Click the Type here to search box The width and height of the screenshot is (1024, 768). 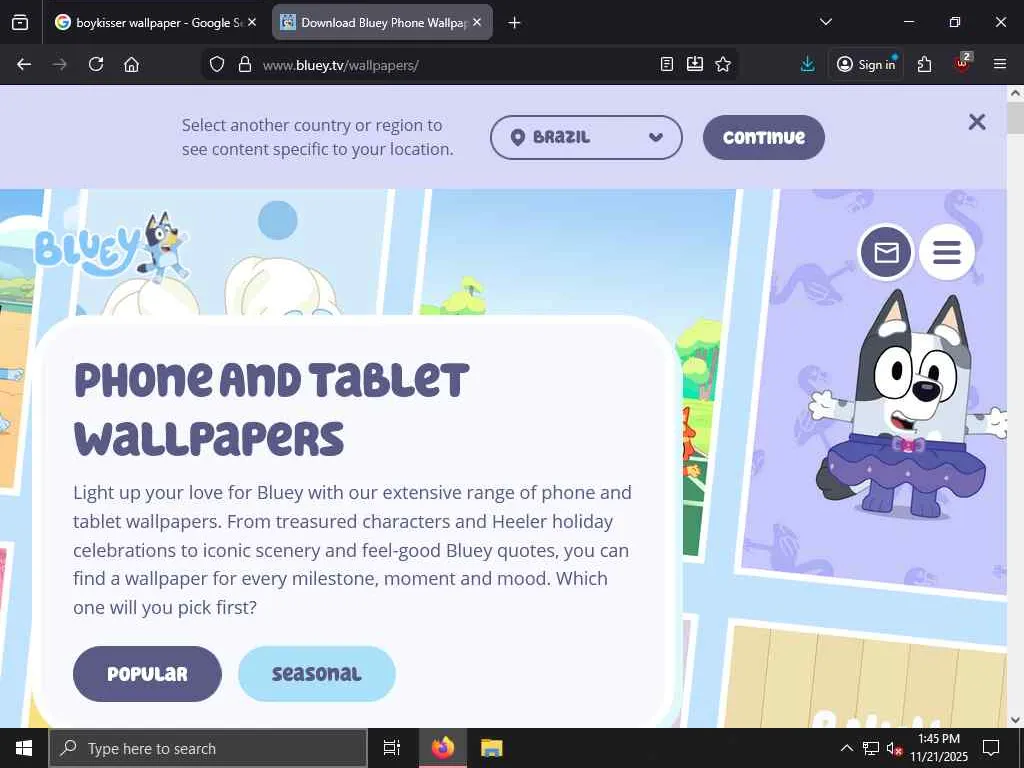(x=208, y=748)
